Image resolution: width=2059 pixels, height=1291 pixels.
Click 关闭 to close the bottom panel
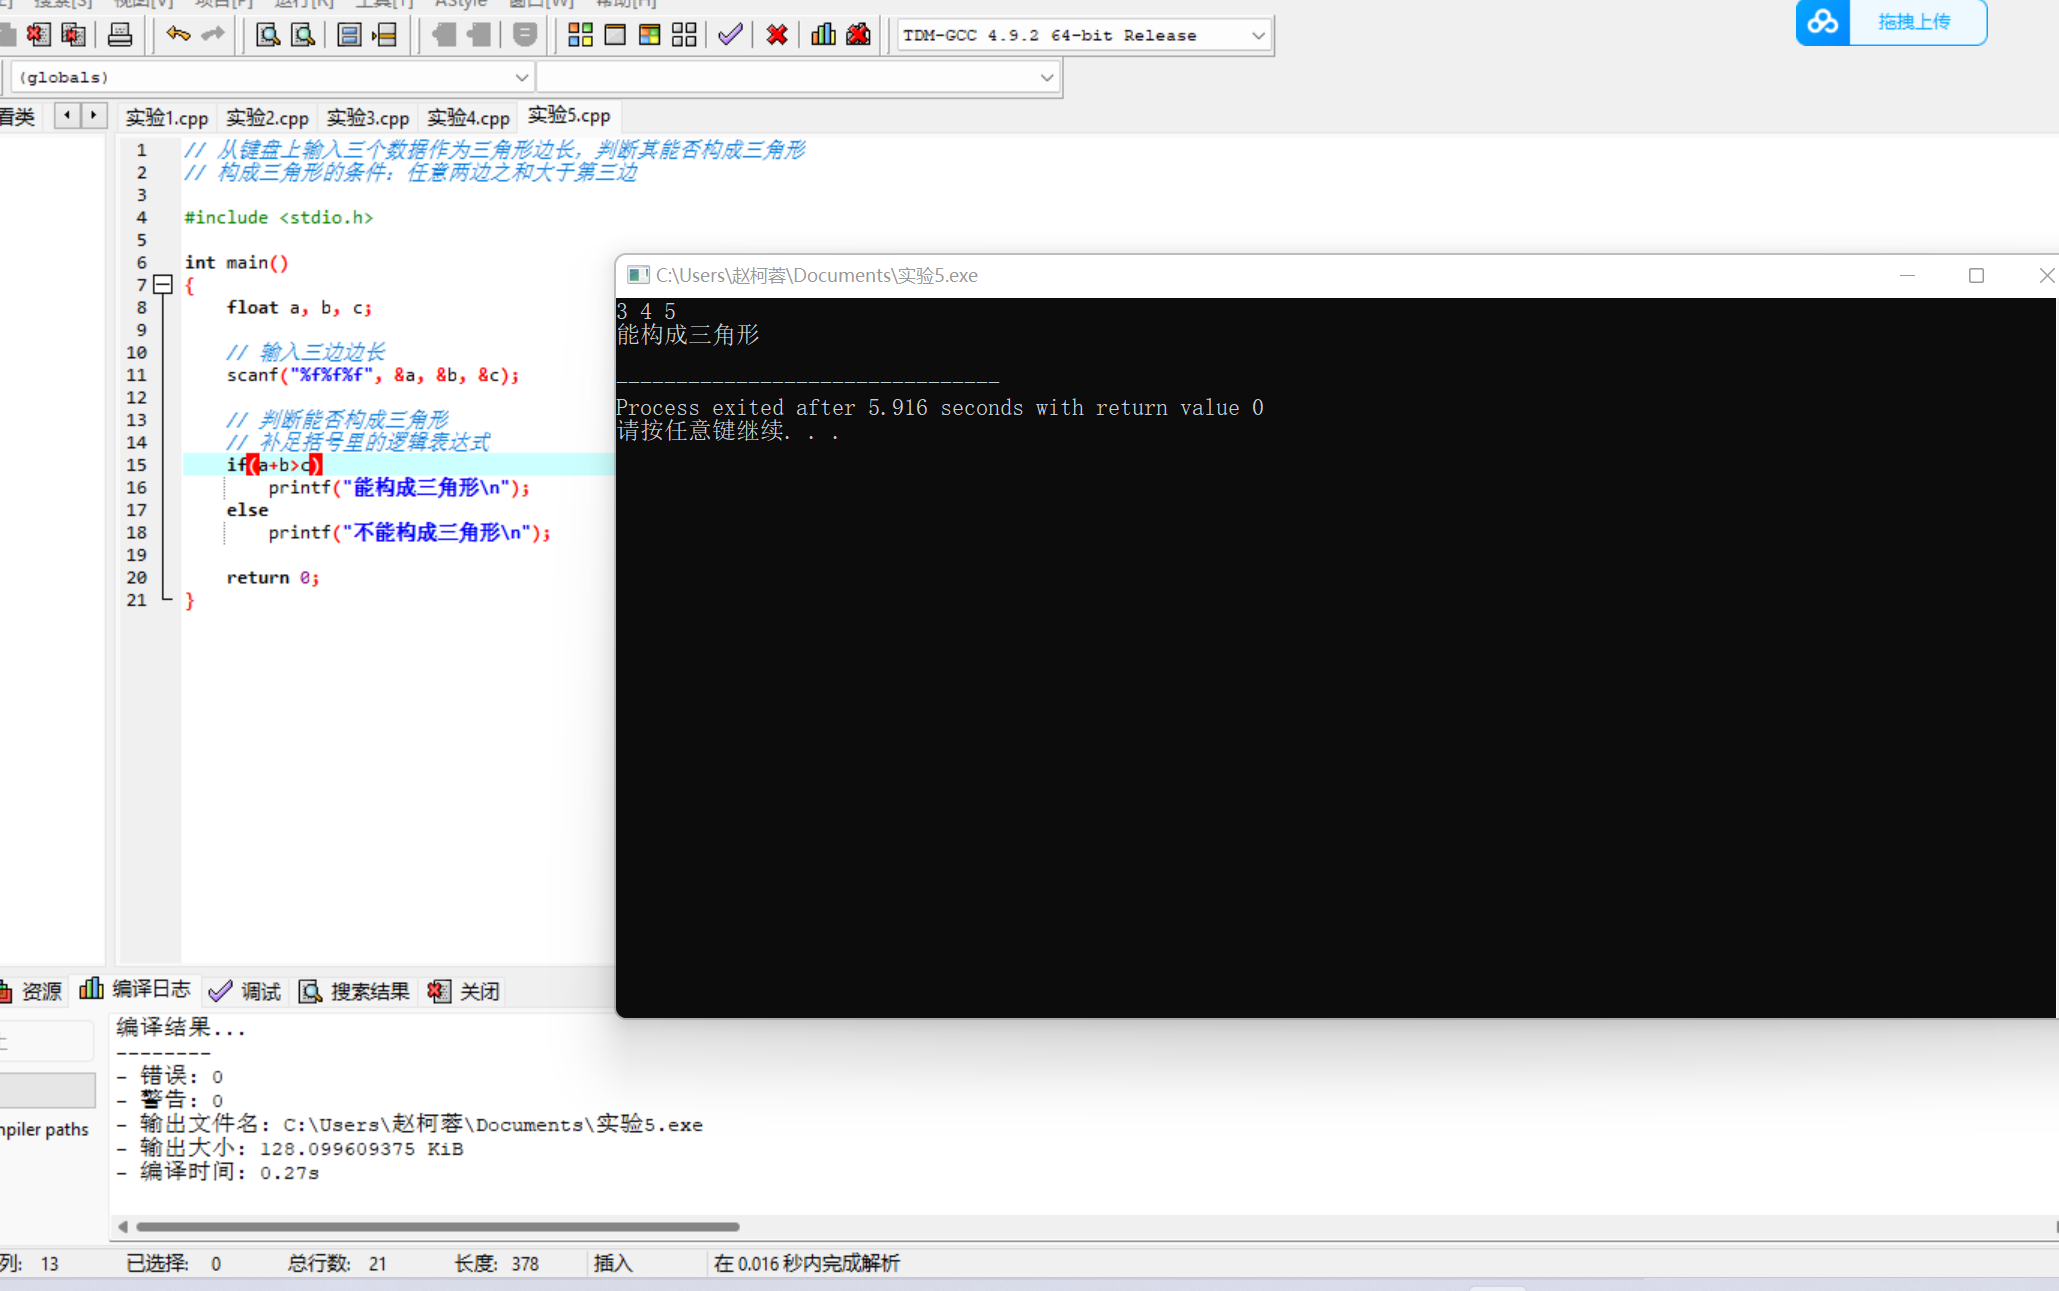point(465,991)
